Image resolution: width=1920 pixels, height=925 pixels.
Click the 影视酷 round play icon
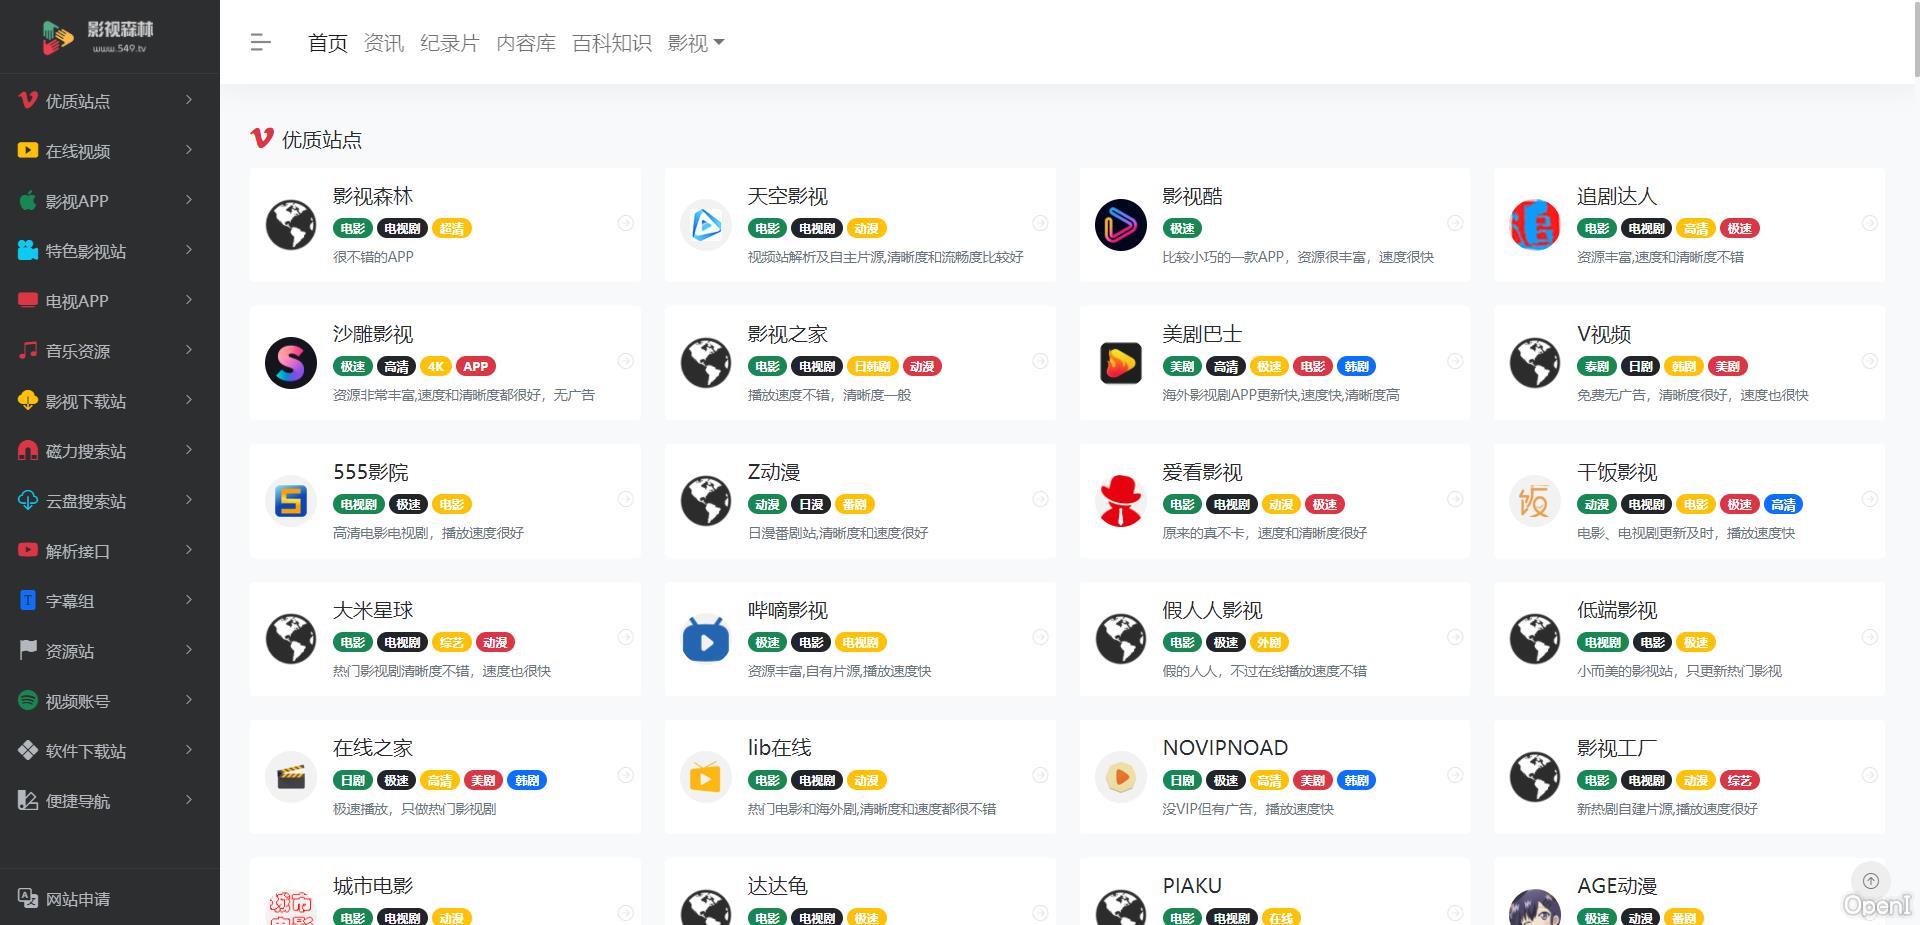point(1120,225)
